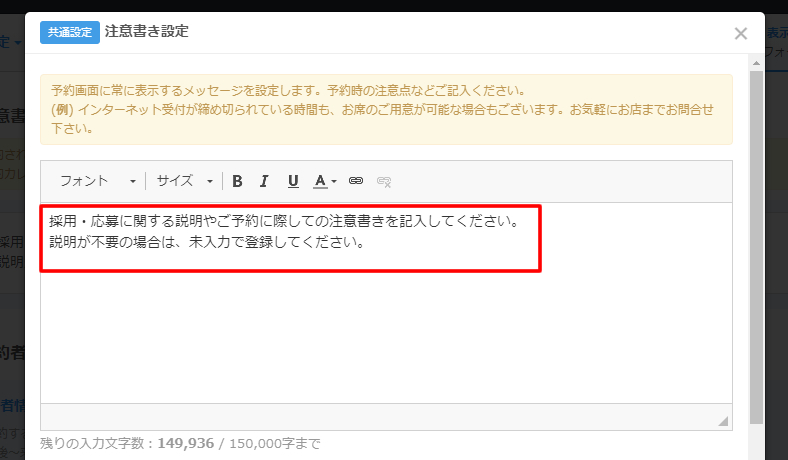Insert a hyperlink with the link icon

coord(355,181)
